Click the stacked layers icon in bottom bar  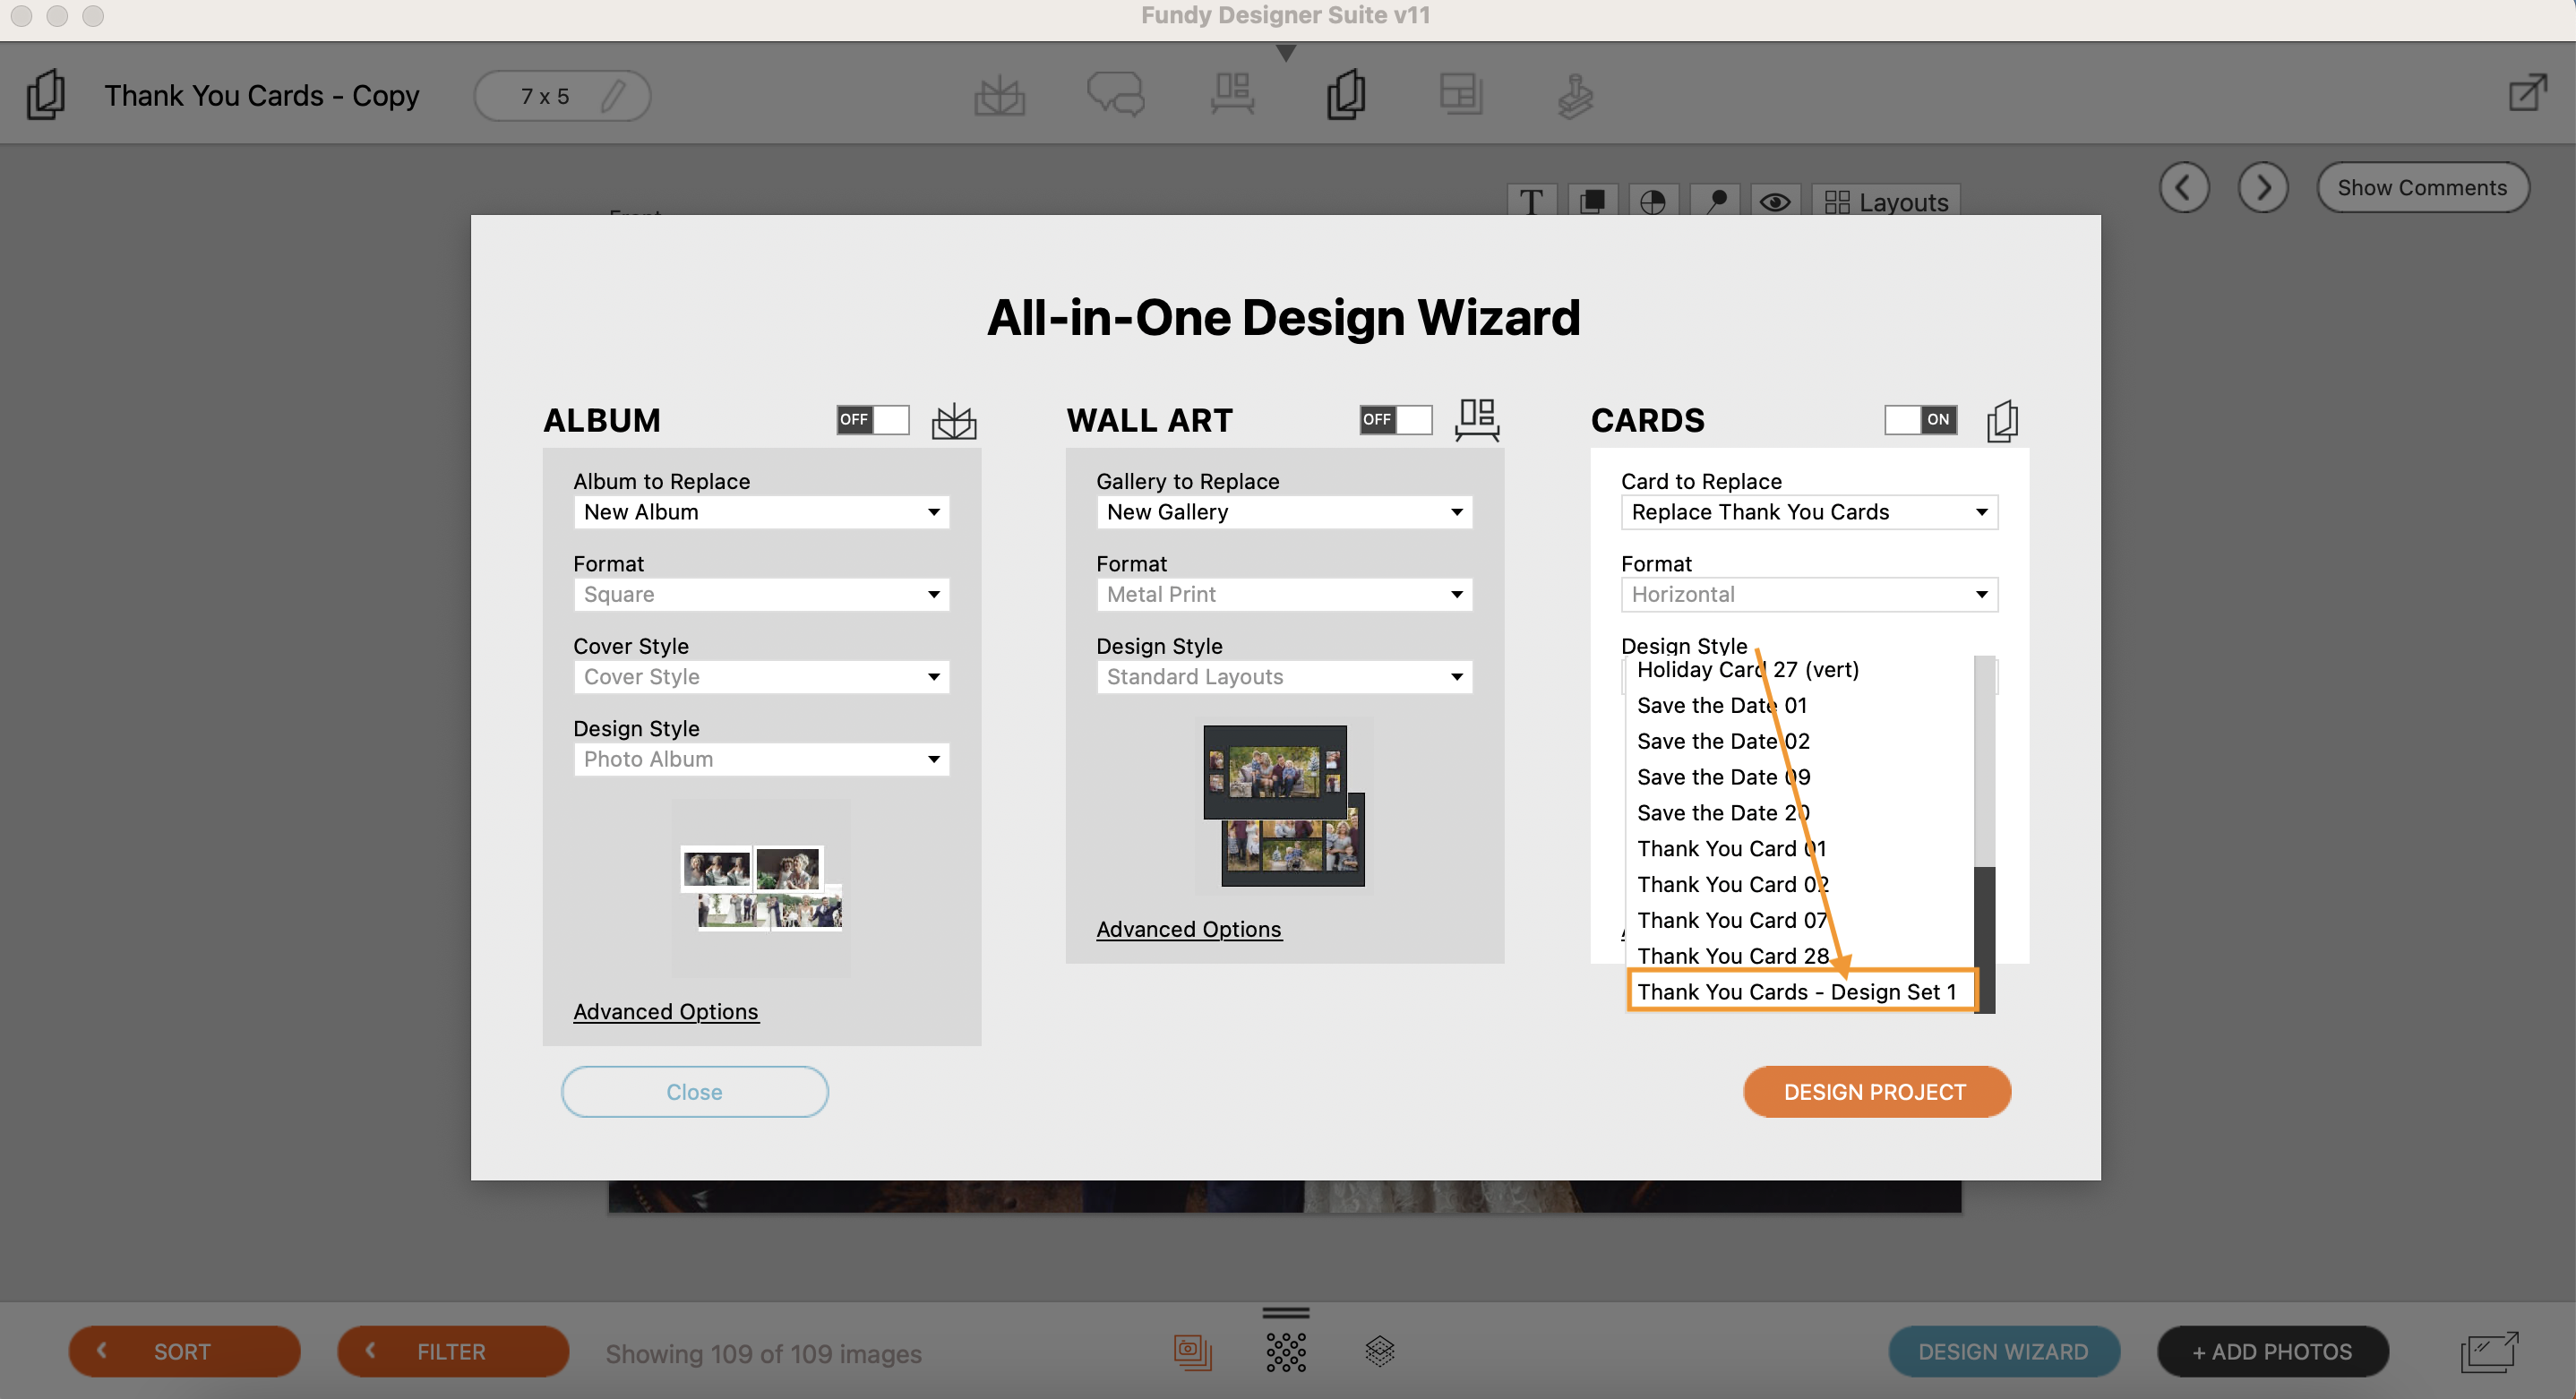point(1379,1351)
